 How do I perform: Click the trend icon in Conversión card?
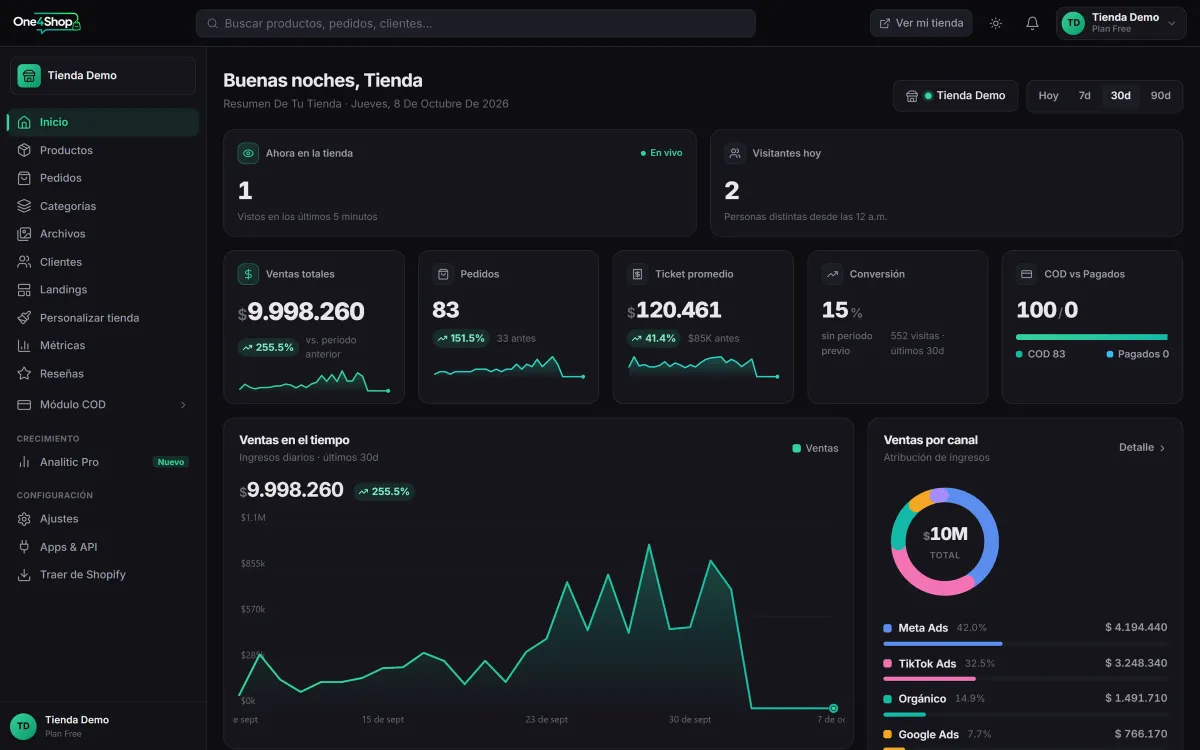(832, 274)
